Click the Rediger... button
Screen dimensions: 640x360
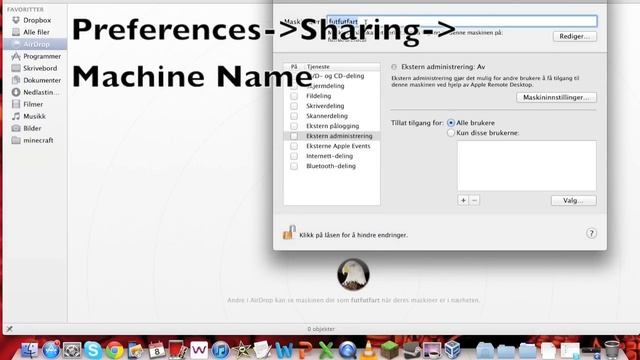(x=575, y=36)
